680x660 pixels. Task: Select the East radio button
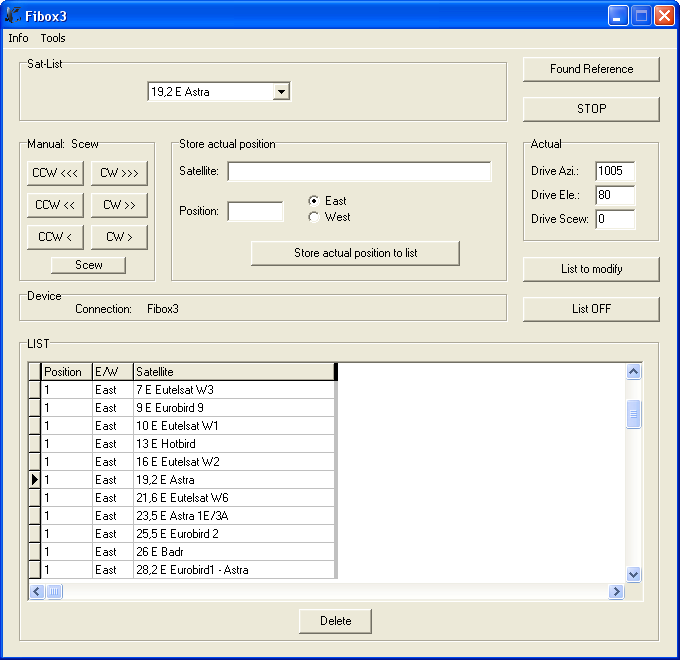coord(314,201)
